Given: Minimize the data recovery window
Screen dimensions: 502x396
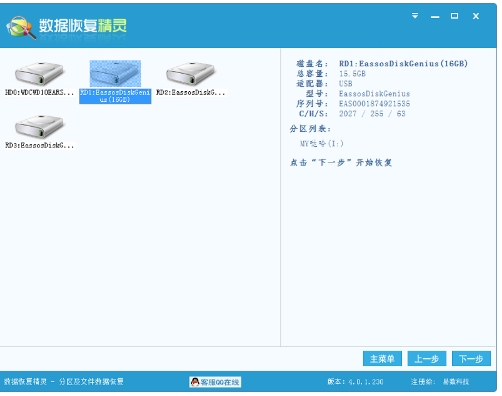Looking at the screenshot, I should [x=435, y=16].
